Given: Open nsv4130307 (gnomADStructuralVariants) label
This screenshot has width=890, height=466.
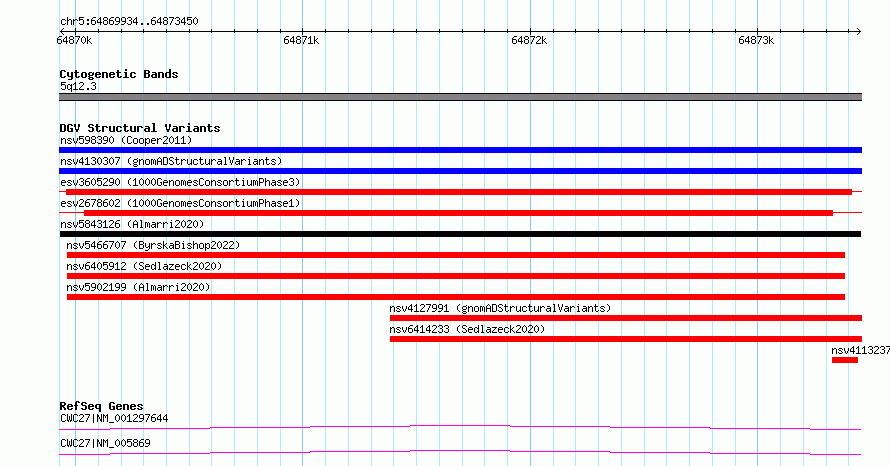Looking at the screenshot, I should 171,161.
